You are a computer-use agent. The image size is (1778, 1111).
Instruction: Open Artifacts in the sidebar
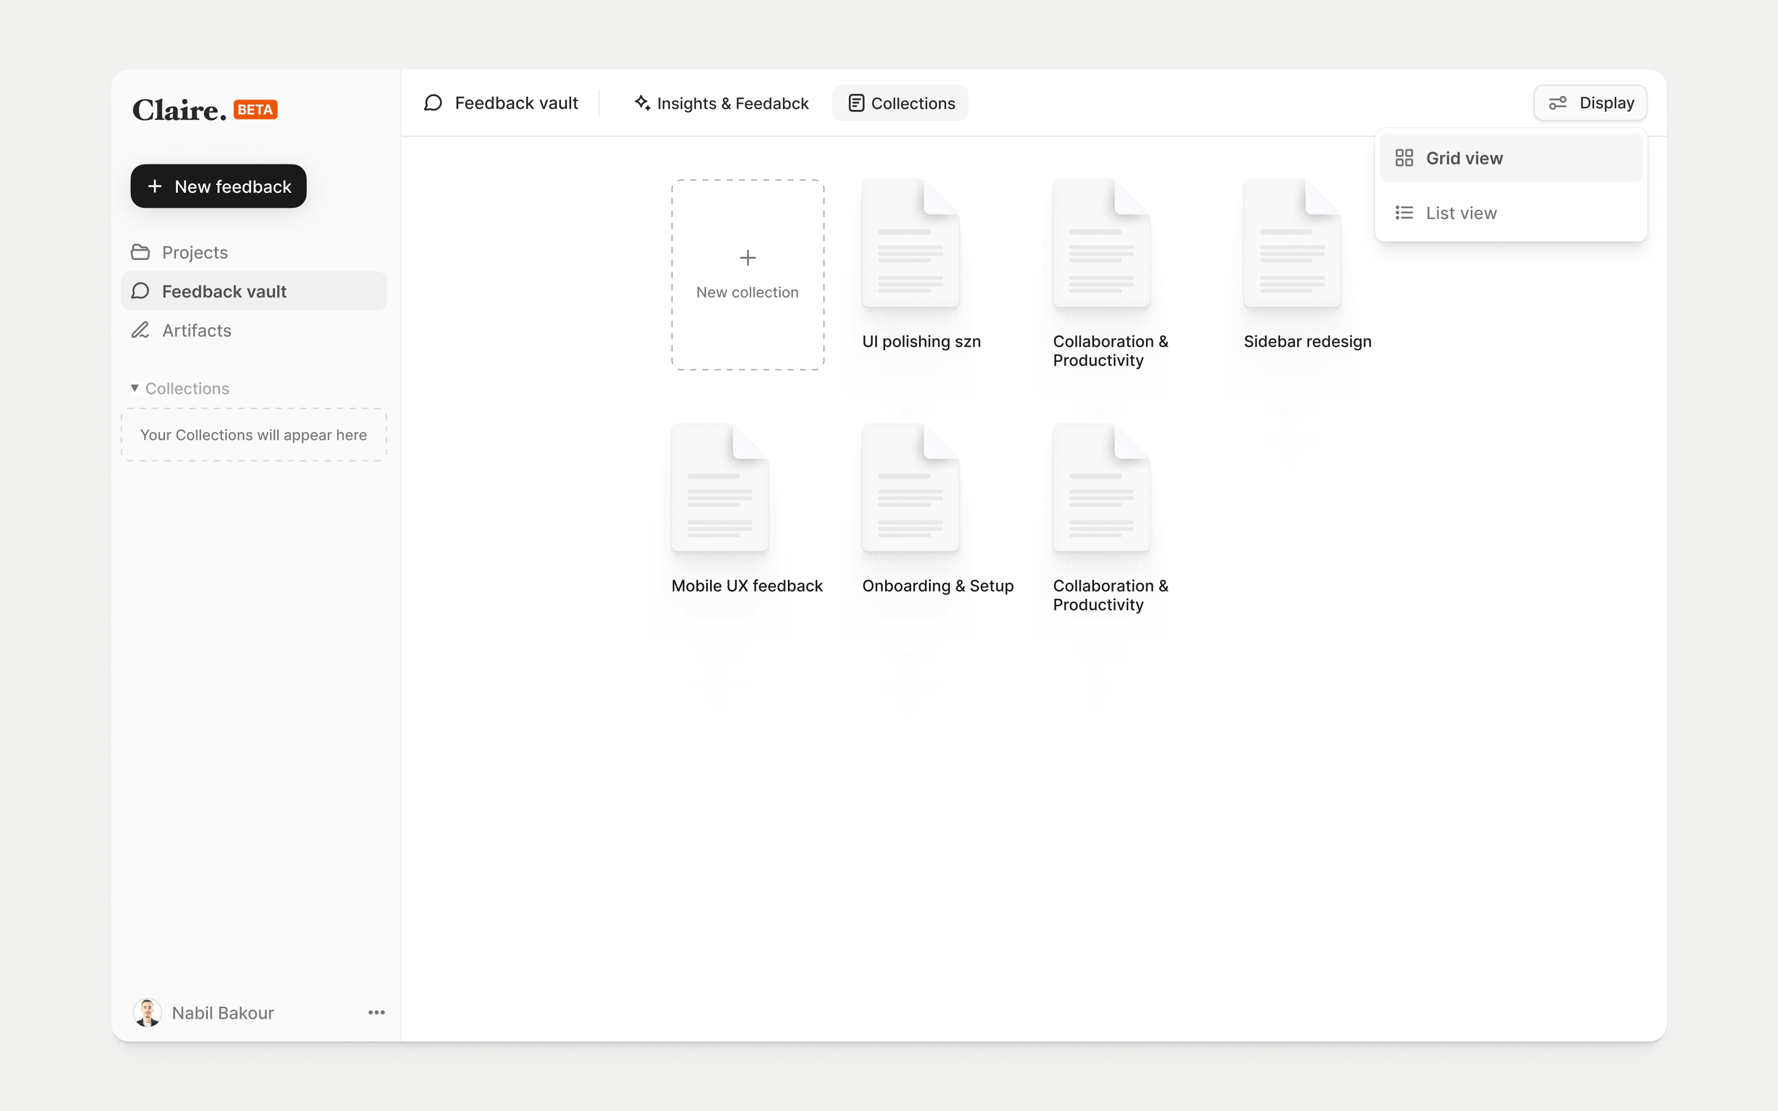[254, 330]
